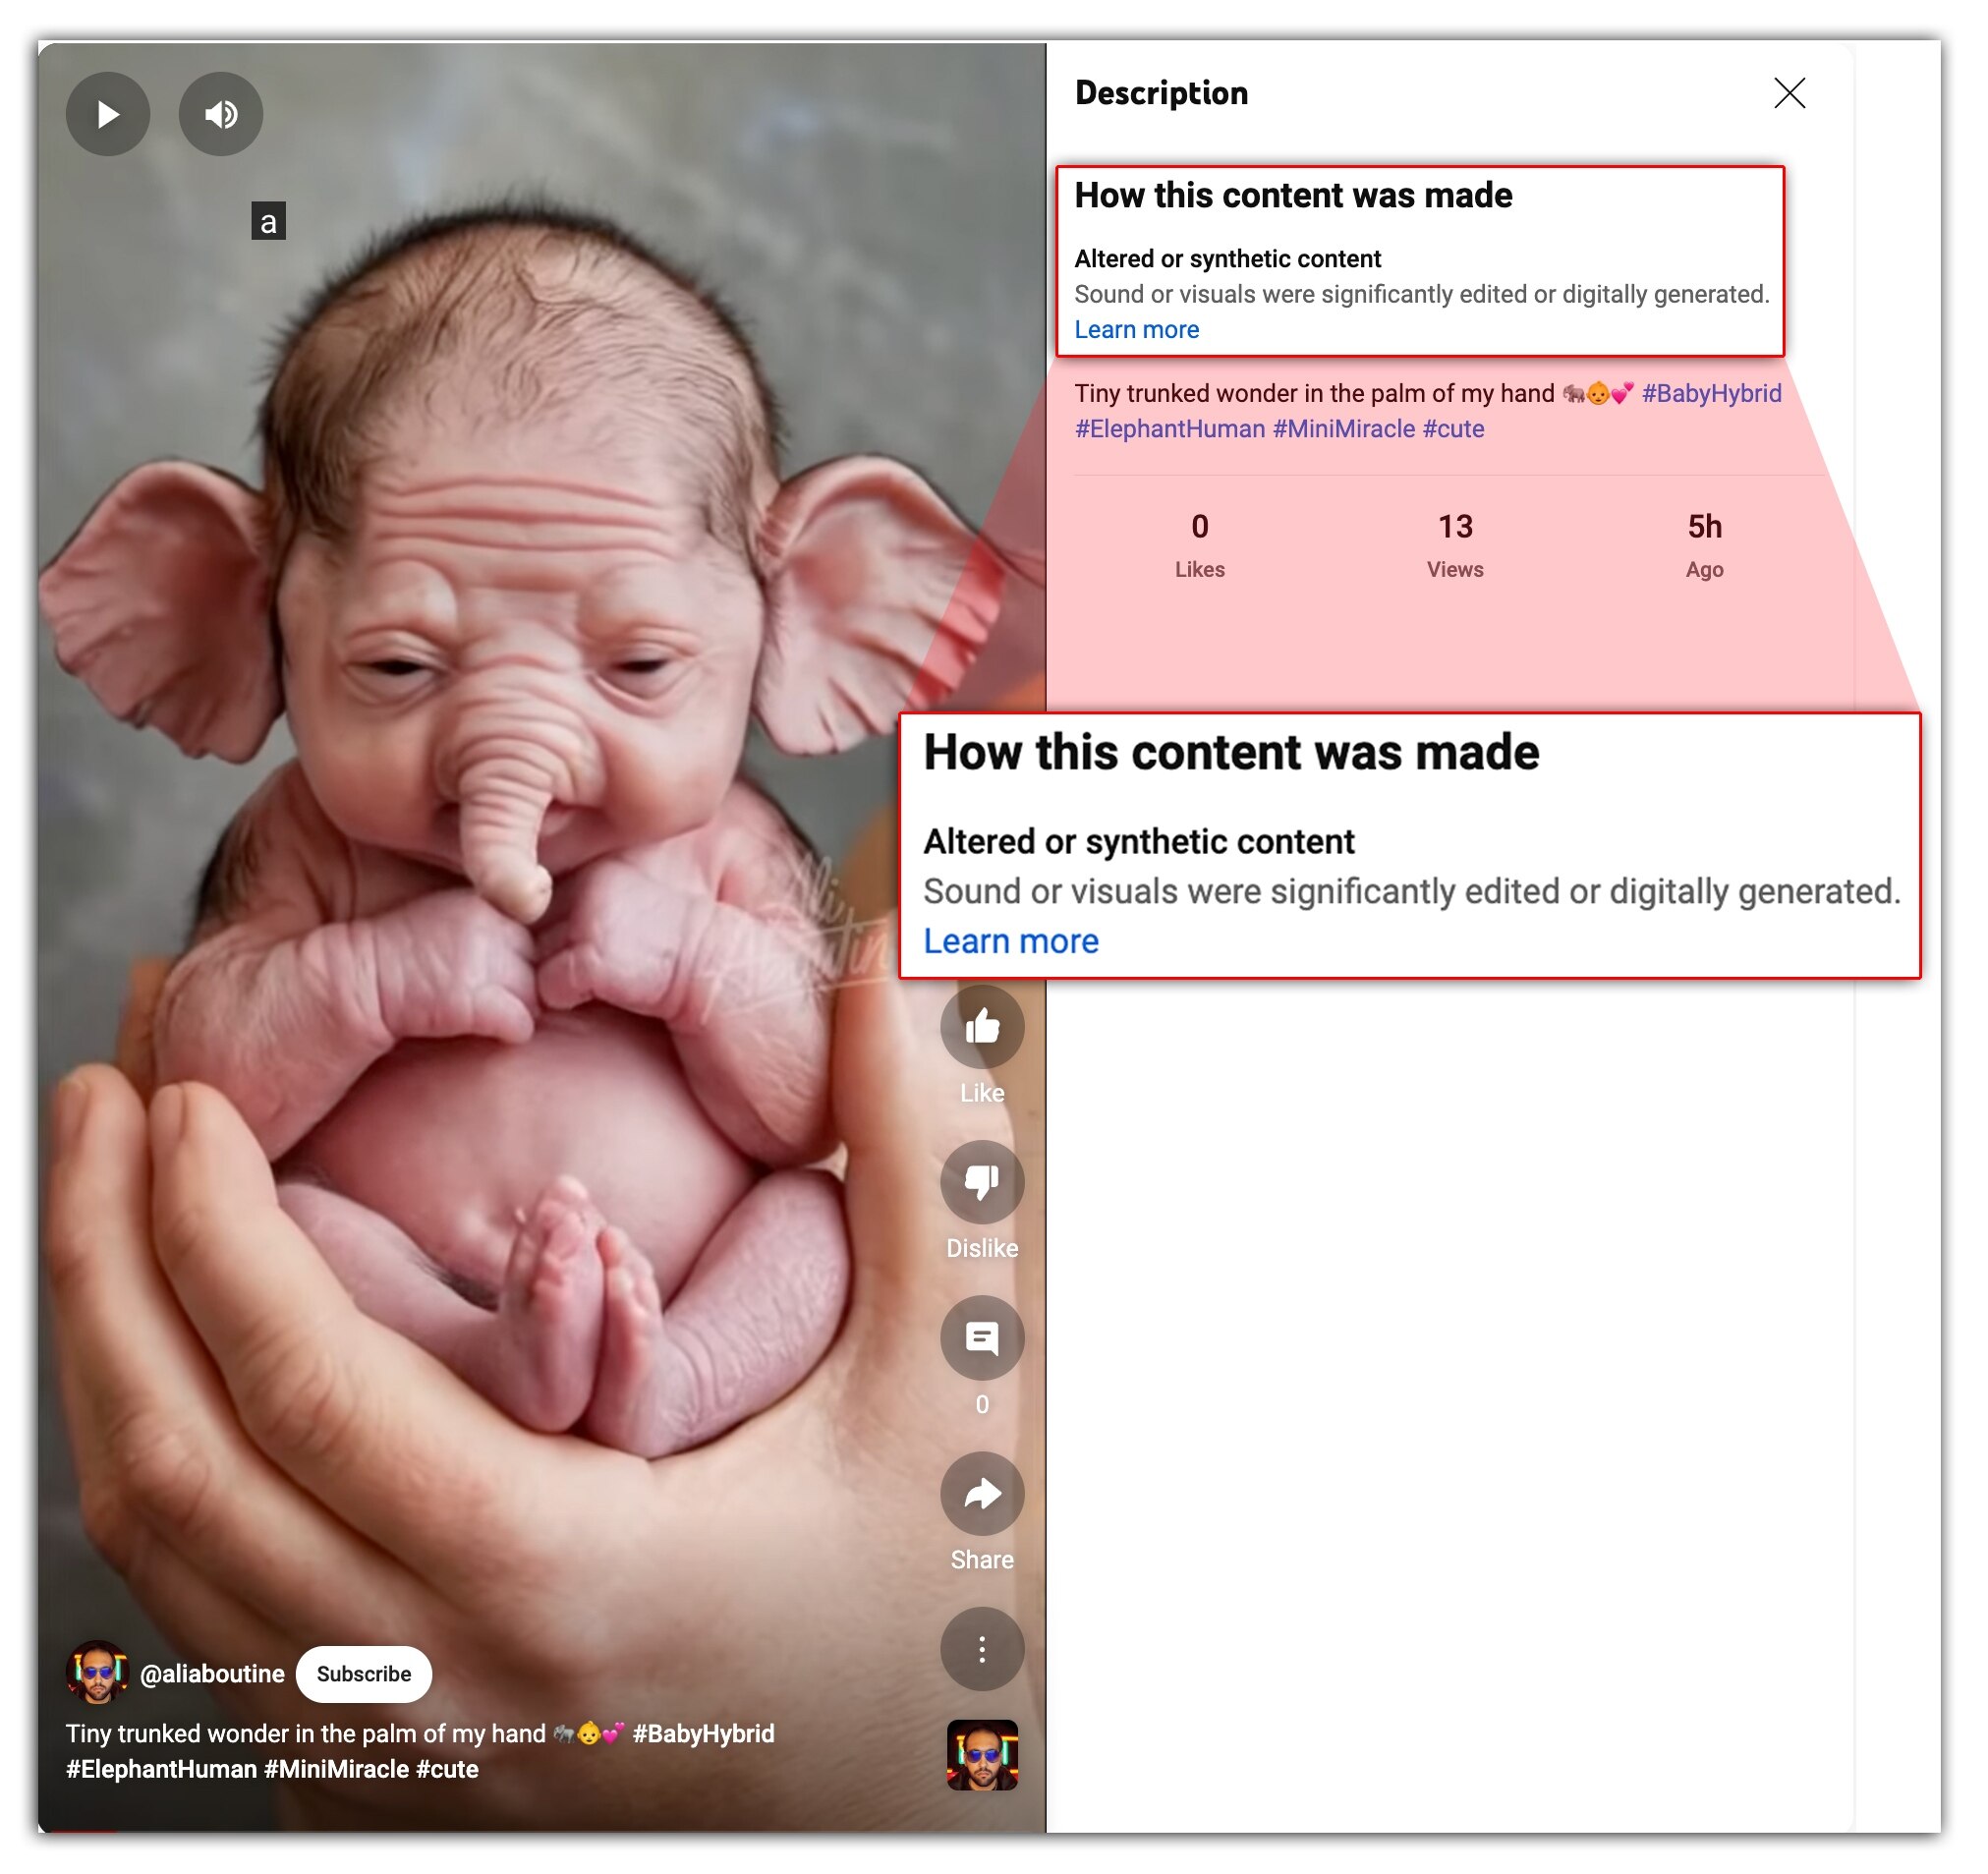Mute the video with the speaker icon

221,114
